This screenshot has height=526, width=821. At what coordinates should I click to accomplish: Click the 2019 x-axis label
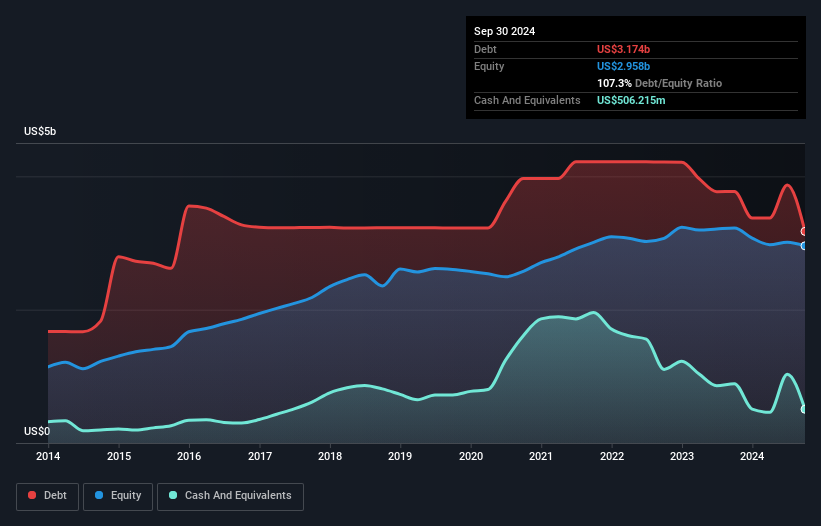pos(400,456)
